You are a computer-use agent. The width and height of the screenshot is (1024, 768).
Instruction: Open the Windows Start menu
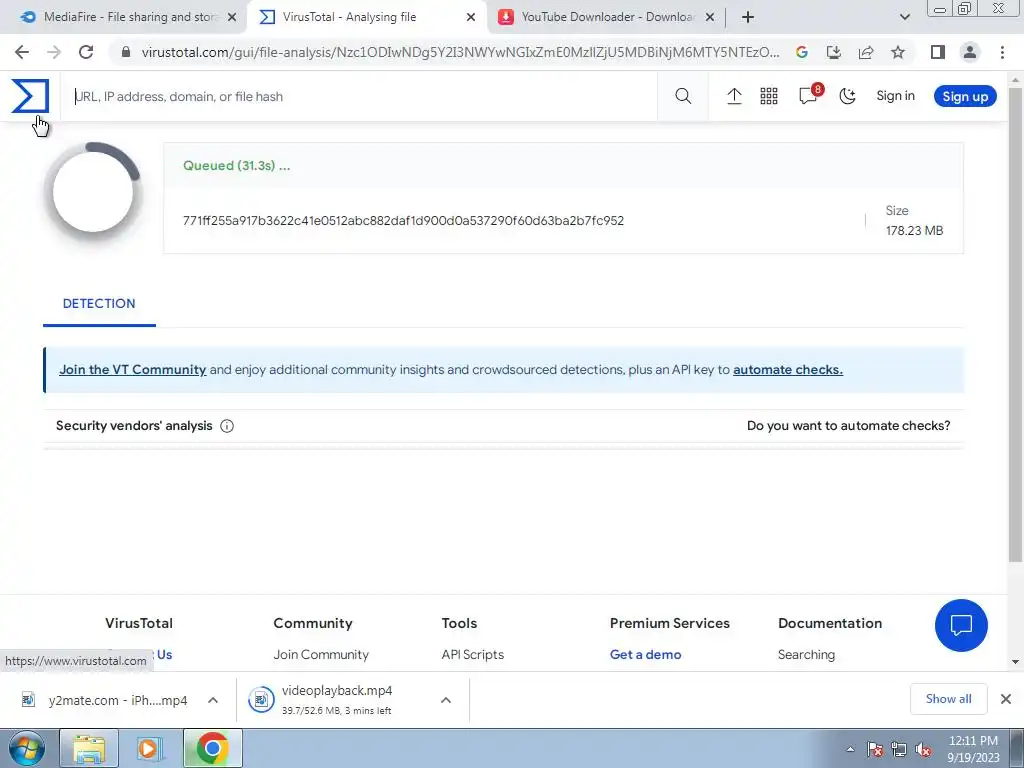click(x=27, y=748)
